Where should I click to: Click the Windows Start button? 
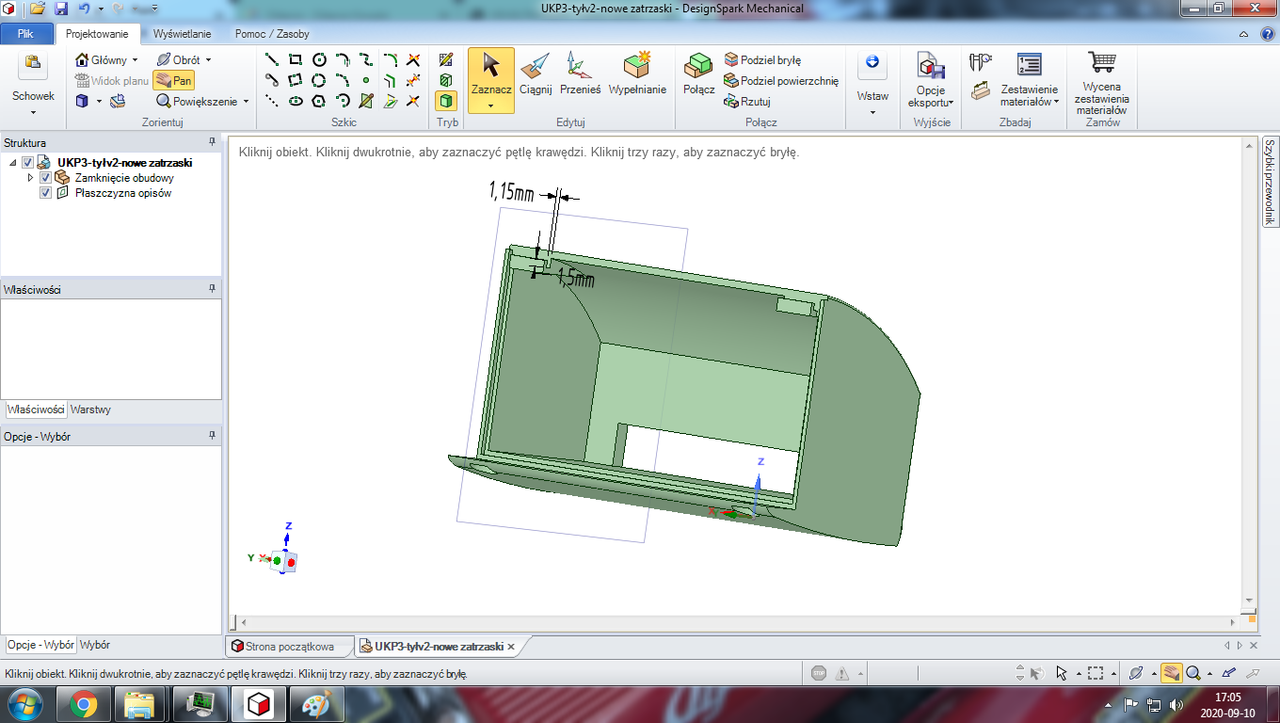pyautogui.click(x=26, y=705)
